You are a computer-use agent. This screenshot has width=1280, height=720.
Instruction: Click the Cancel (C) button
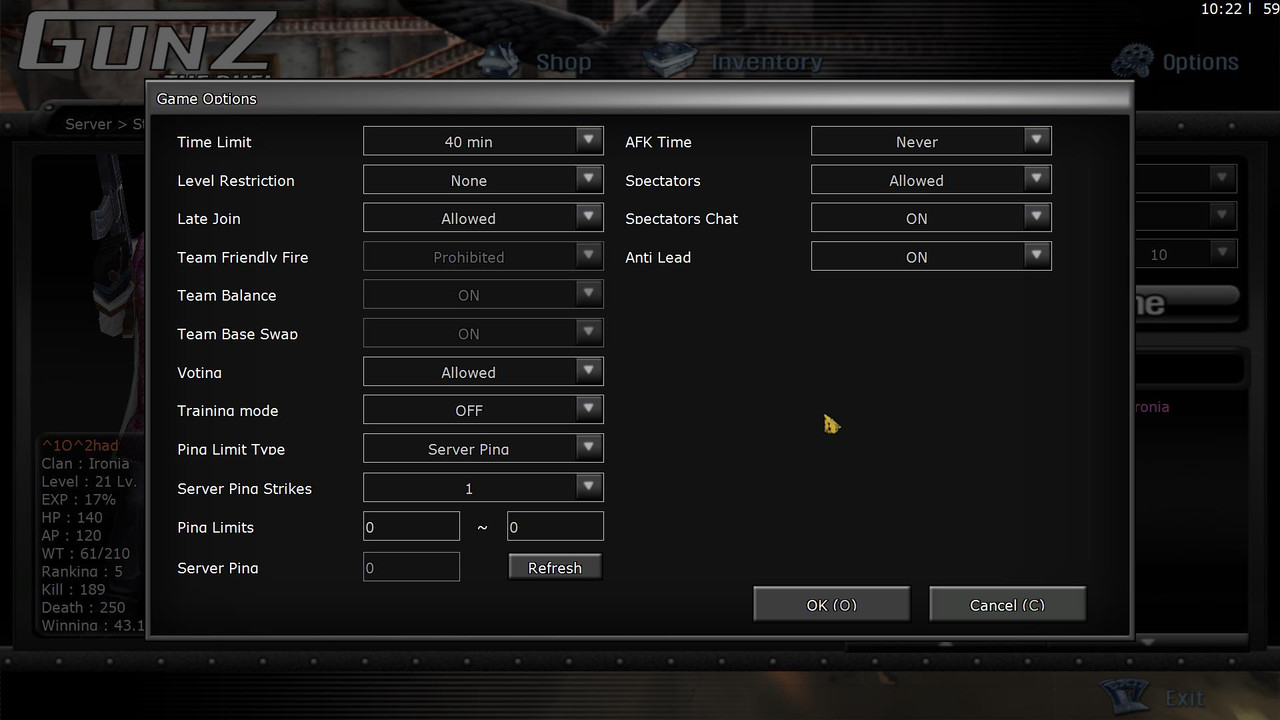tap(1007, 604)
